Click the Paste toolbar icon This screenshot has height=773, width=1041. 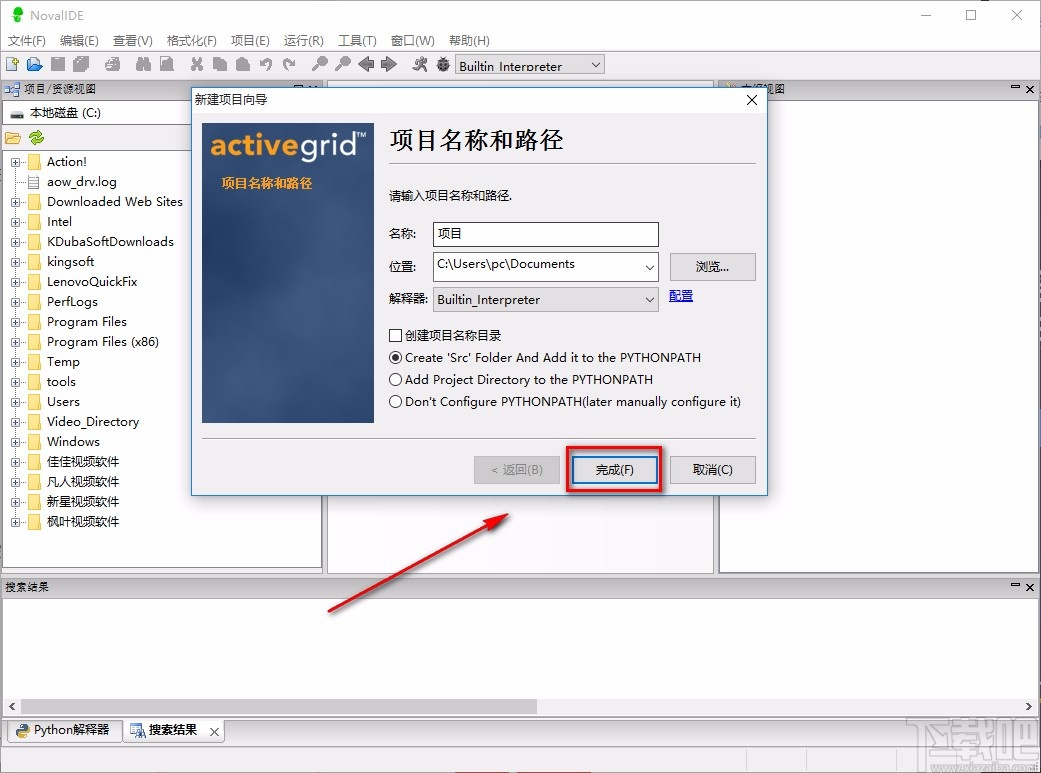pos(243,64)
